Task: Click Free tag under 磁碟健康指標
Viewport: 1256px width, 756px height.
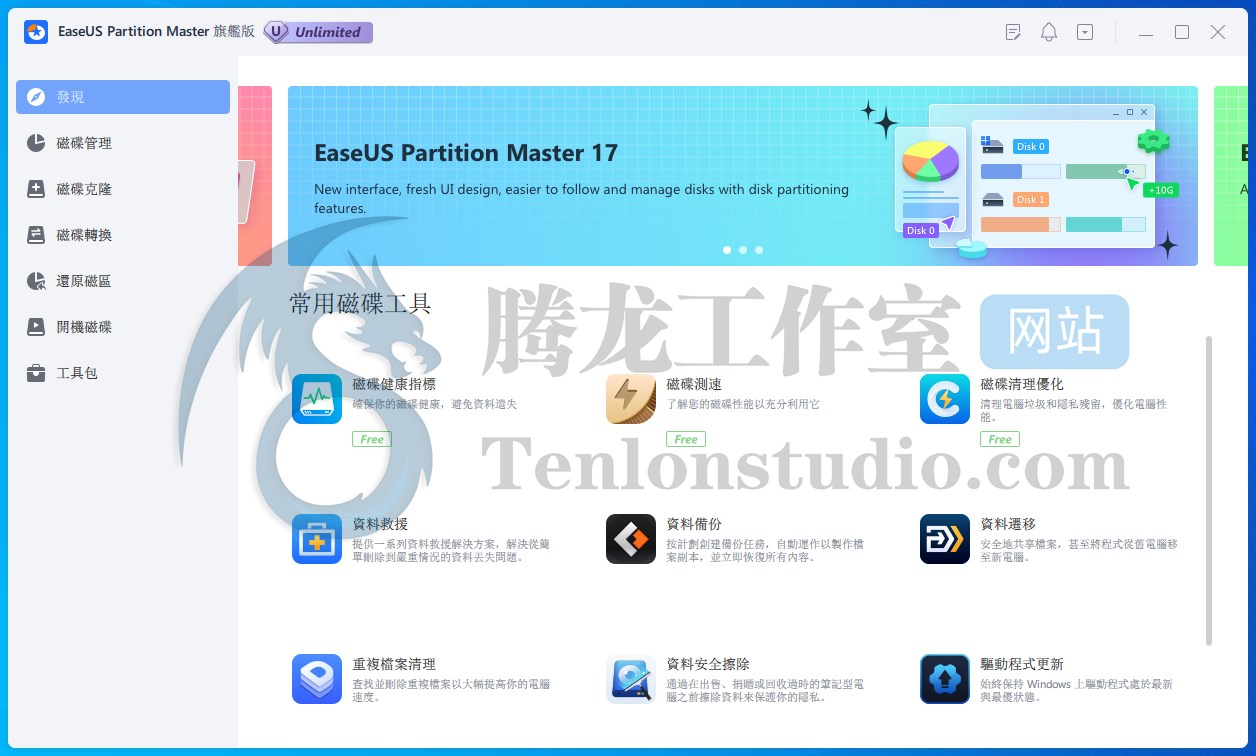Action: pos(372,439)
